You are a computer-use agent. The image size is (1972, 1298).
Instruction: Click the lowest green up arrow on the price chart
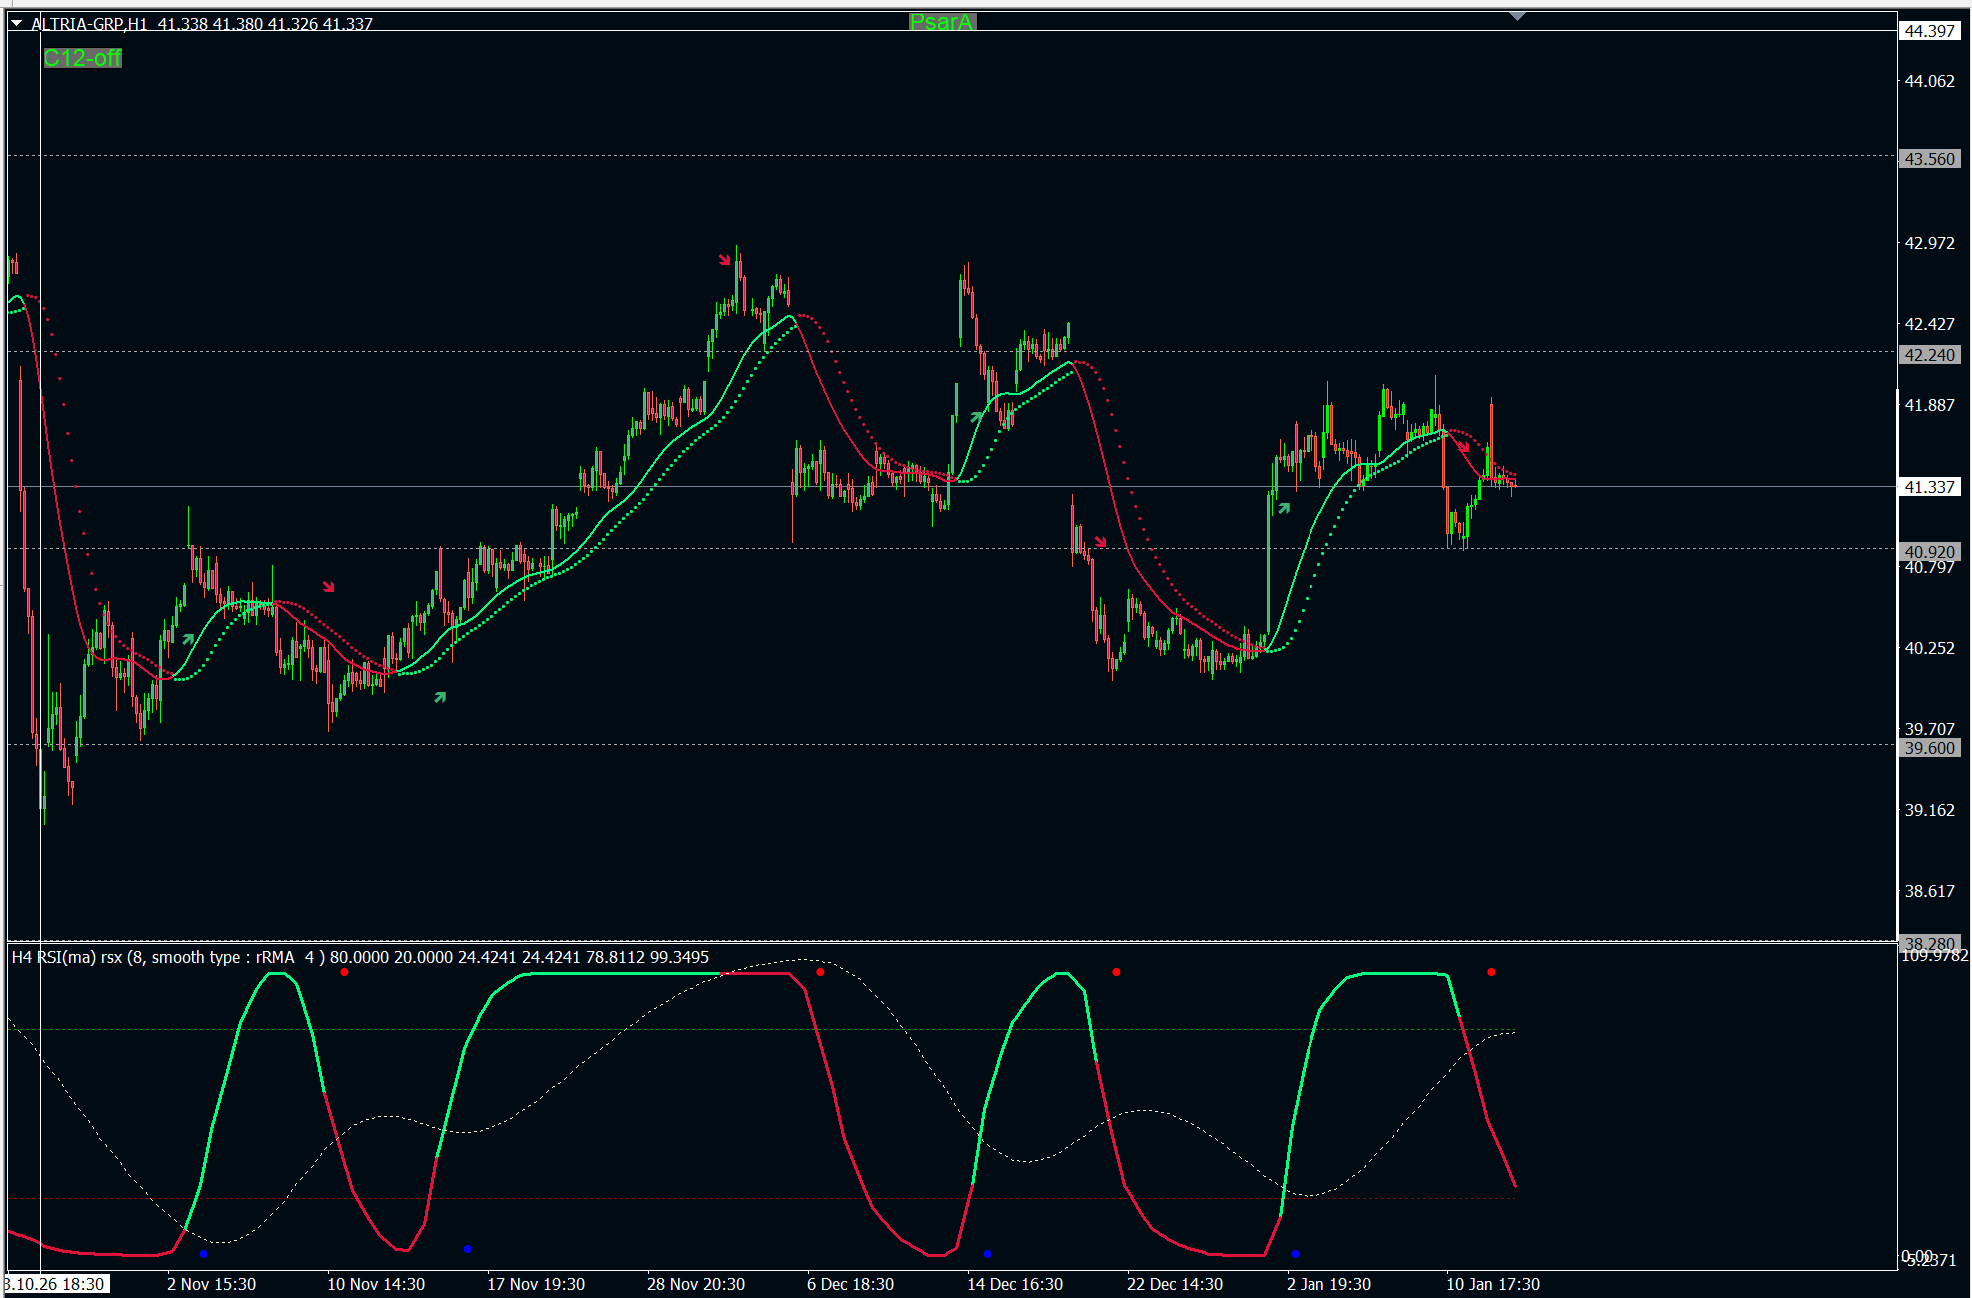[x=440, y=697]
